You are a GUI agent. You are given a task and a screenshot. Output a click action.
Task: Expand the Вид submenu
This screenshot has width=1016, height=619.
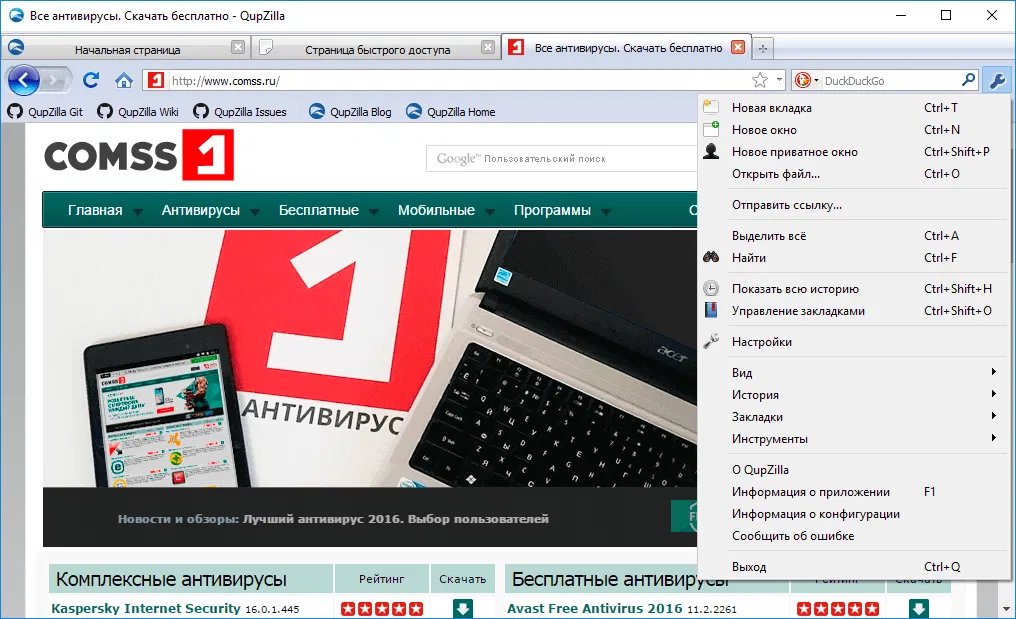click(854, 373)
